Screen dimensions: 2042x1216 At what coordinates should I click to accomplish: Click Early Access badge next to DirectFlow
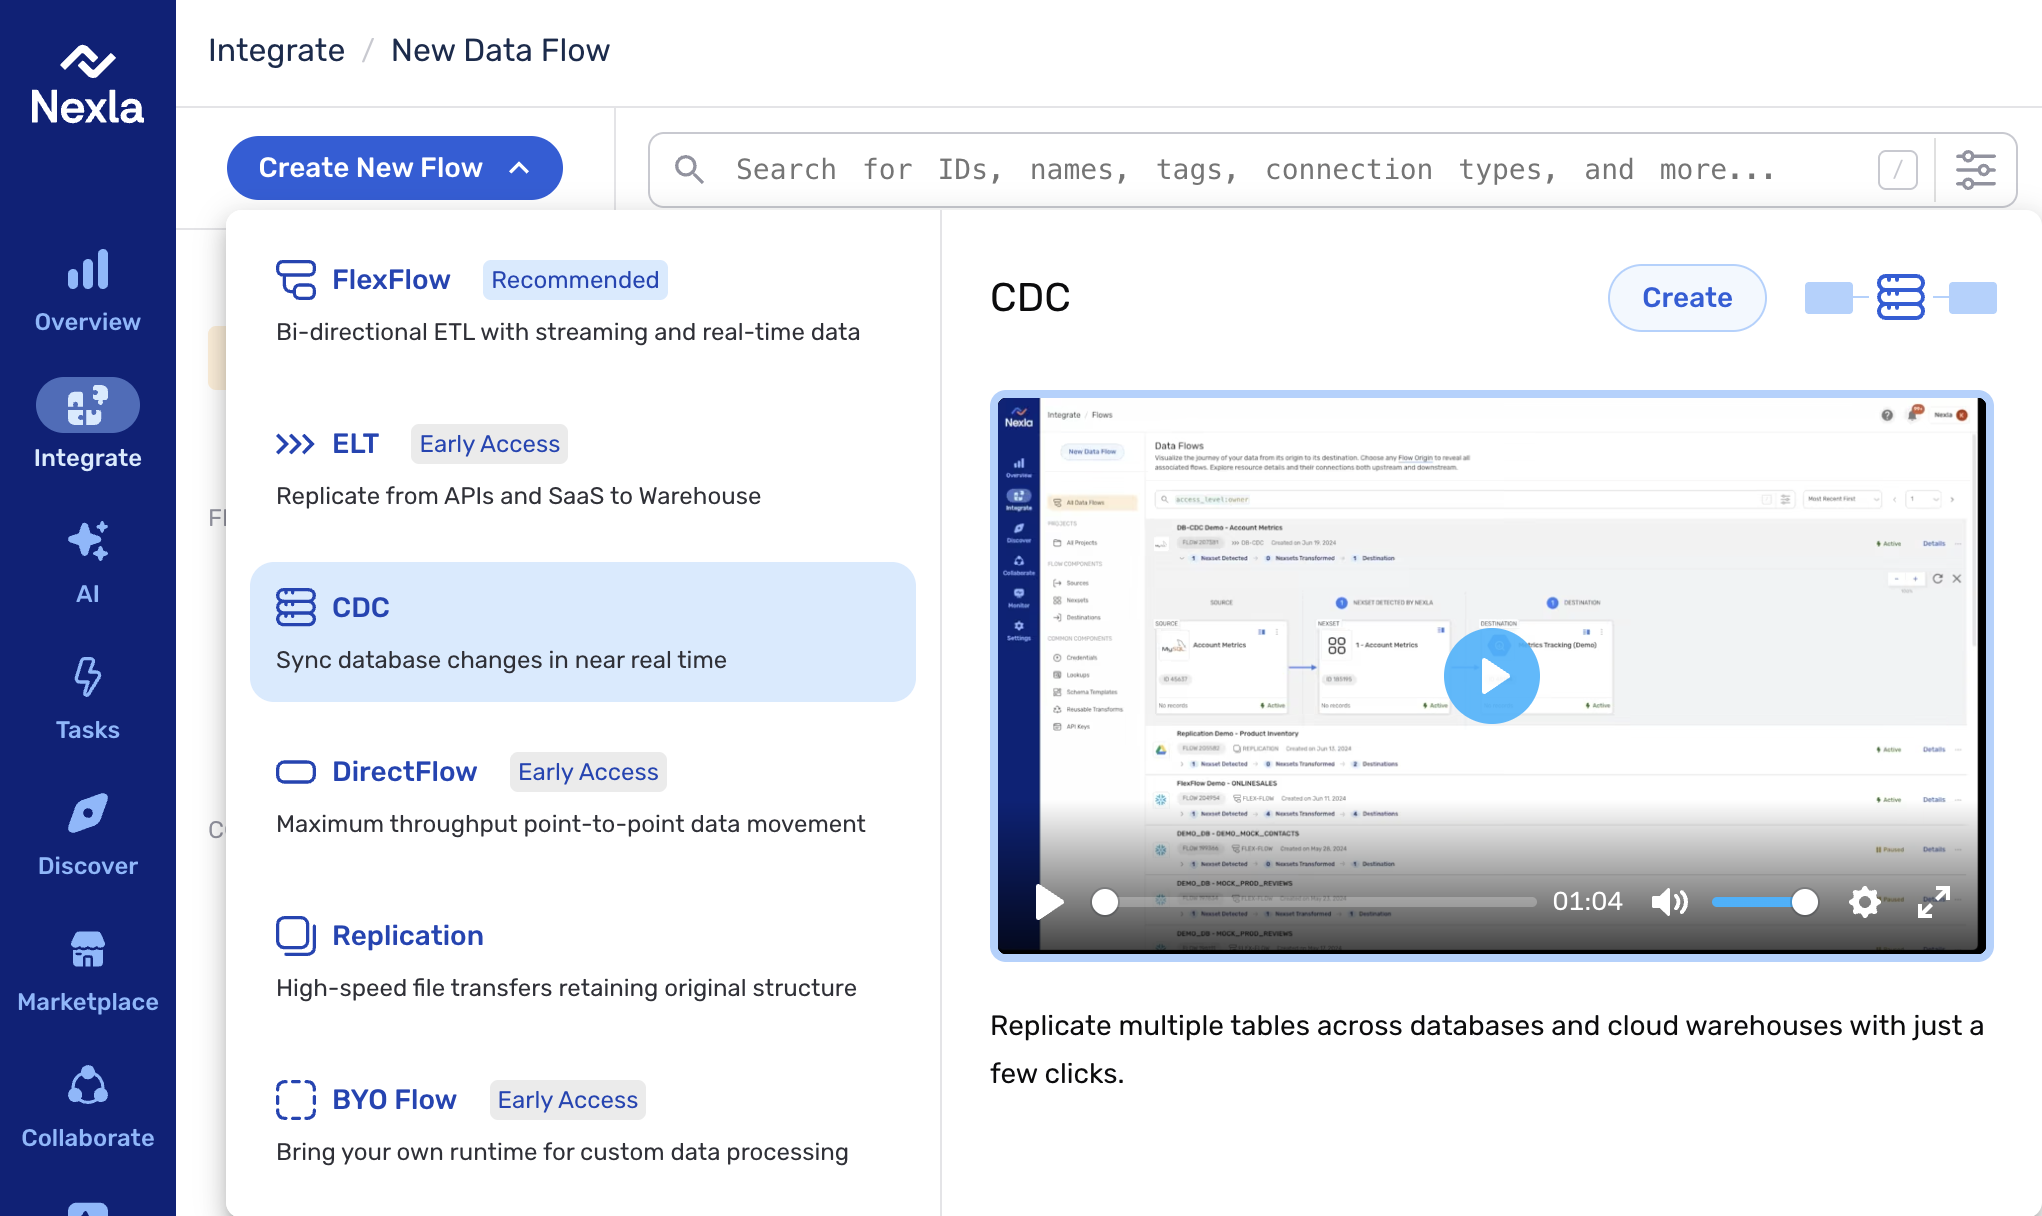point(588,772)
